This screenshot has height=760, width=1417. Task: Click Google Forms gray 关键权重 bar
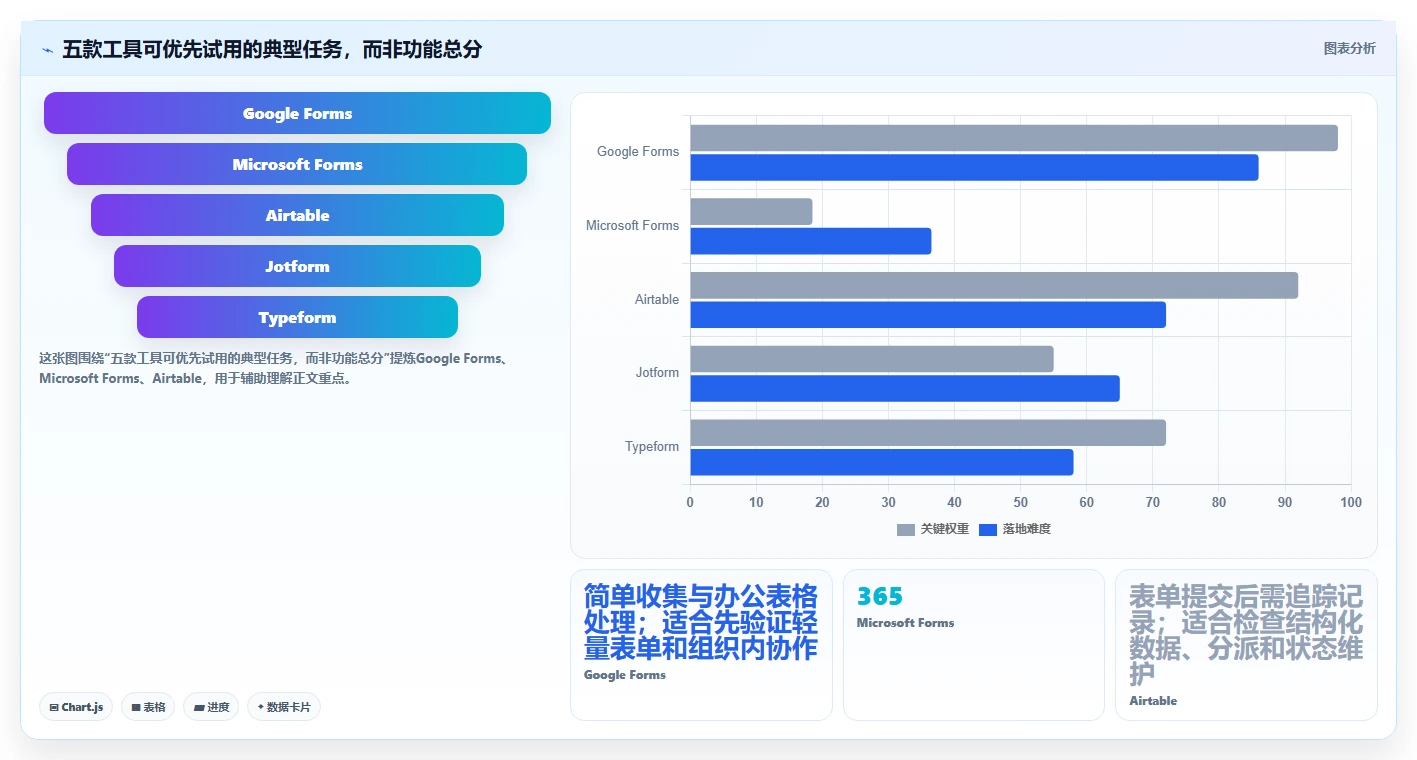(x=1014, y=138)
